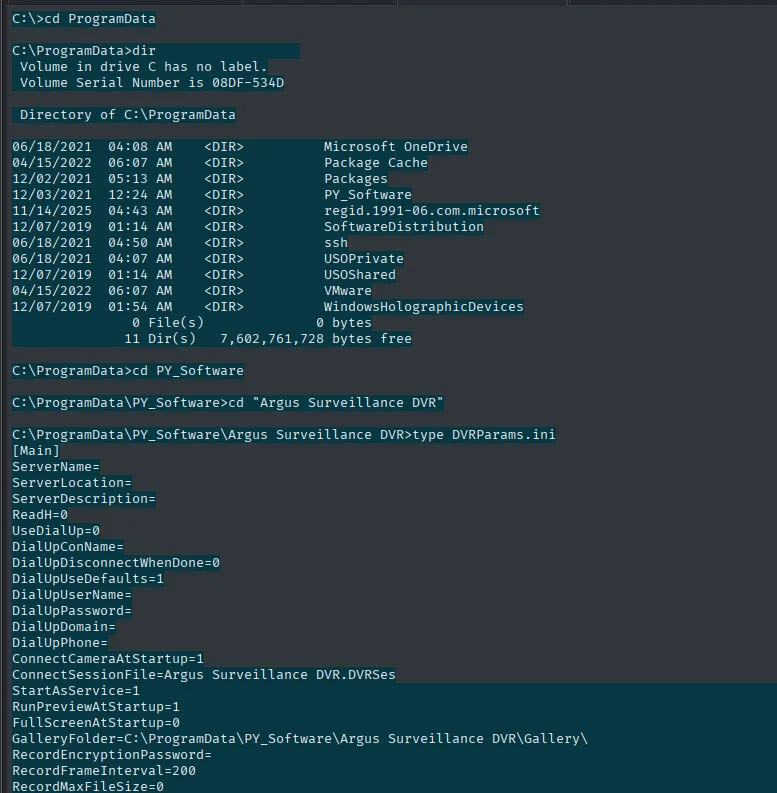
Task: Click the 'USOPrivate' directory entry
Action: click(x=364, y=259)
